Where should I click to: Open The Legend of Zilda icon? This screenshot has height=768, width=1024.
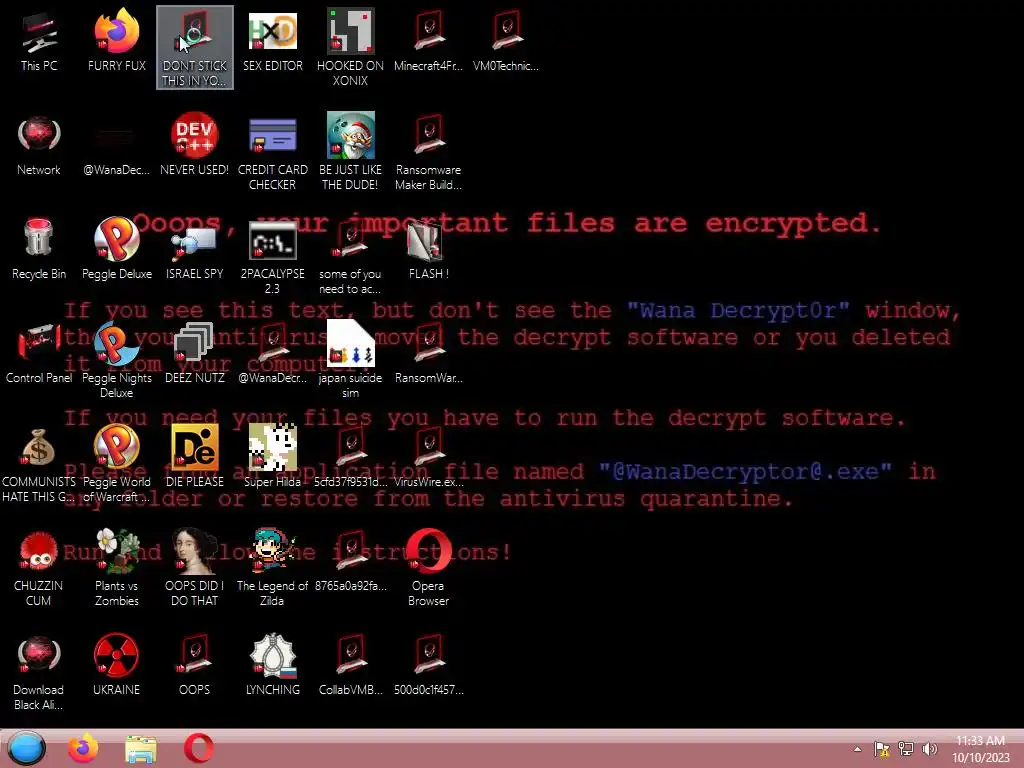272,568
